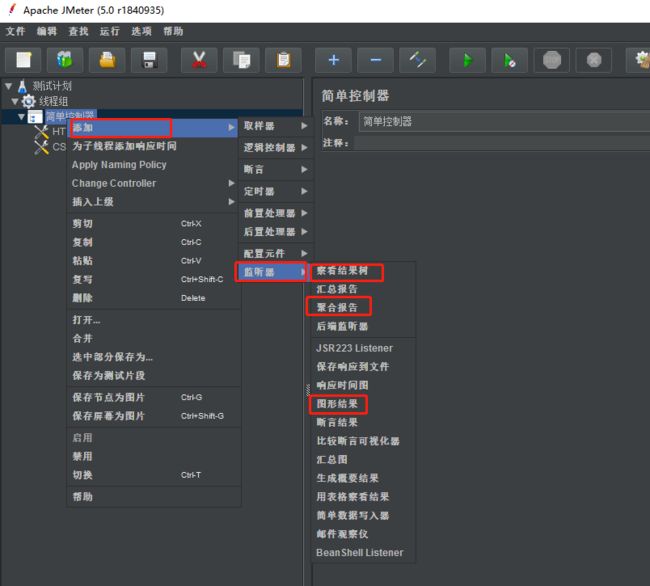650x586 pixels.
Task: Expand the 定时器 submenu
Action: 275,191
